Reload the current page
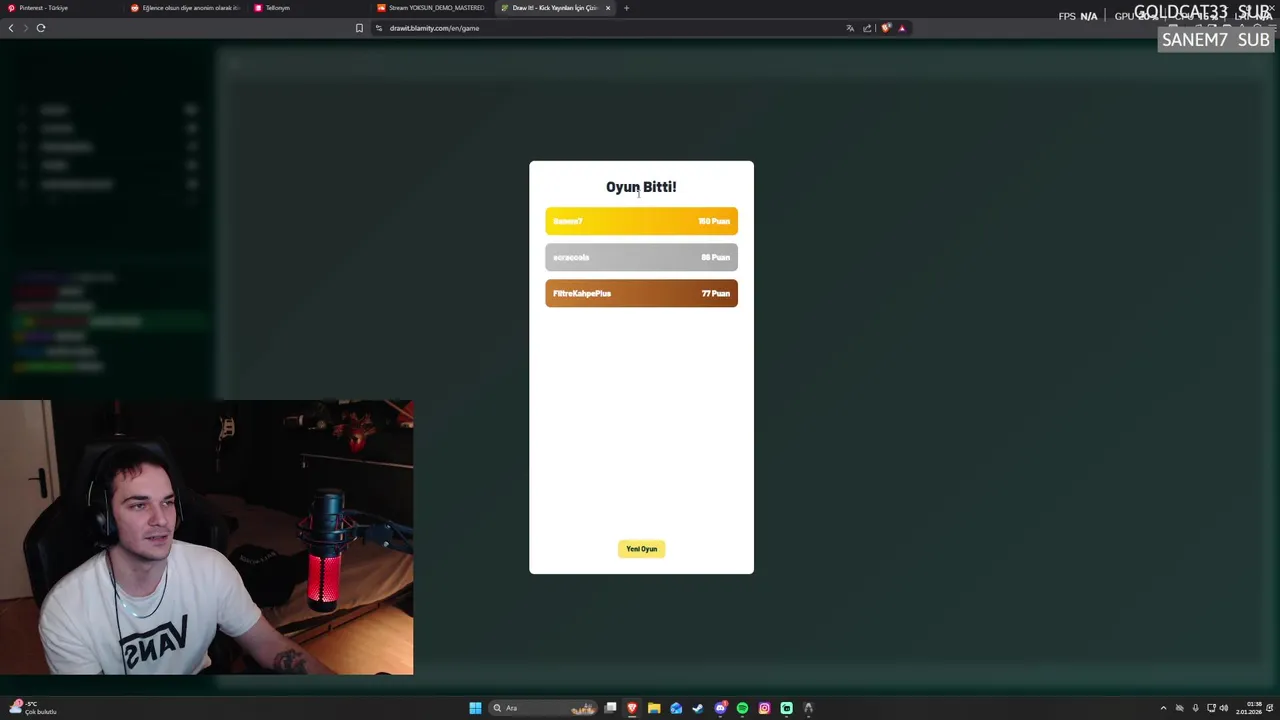Image resolution: width=1280 pixels, height=720 pixels. coord(41,28)
